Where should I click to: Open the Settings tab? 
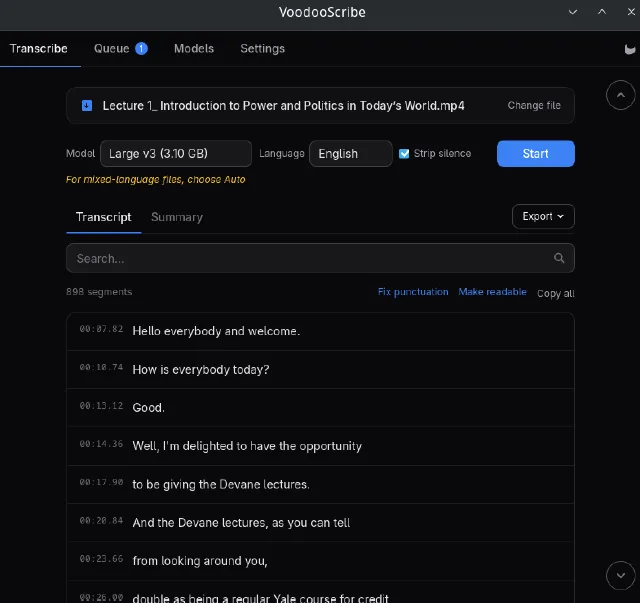click(x=262, y=49)
